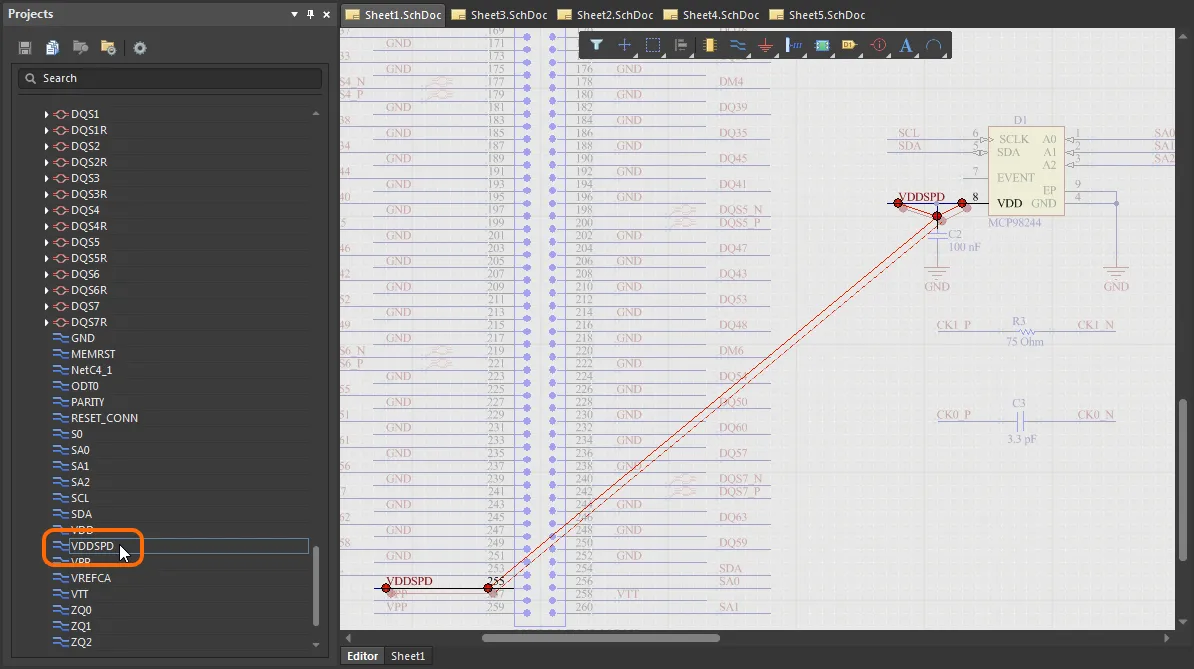Select the RESET_CONN net
This screenshot has width=1194, height=669.
(x=104, y=418)
